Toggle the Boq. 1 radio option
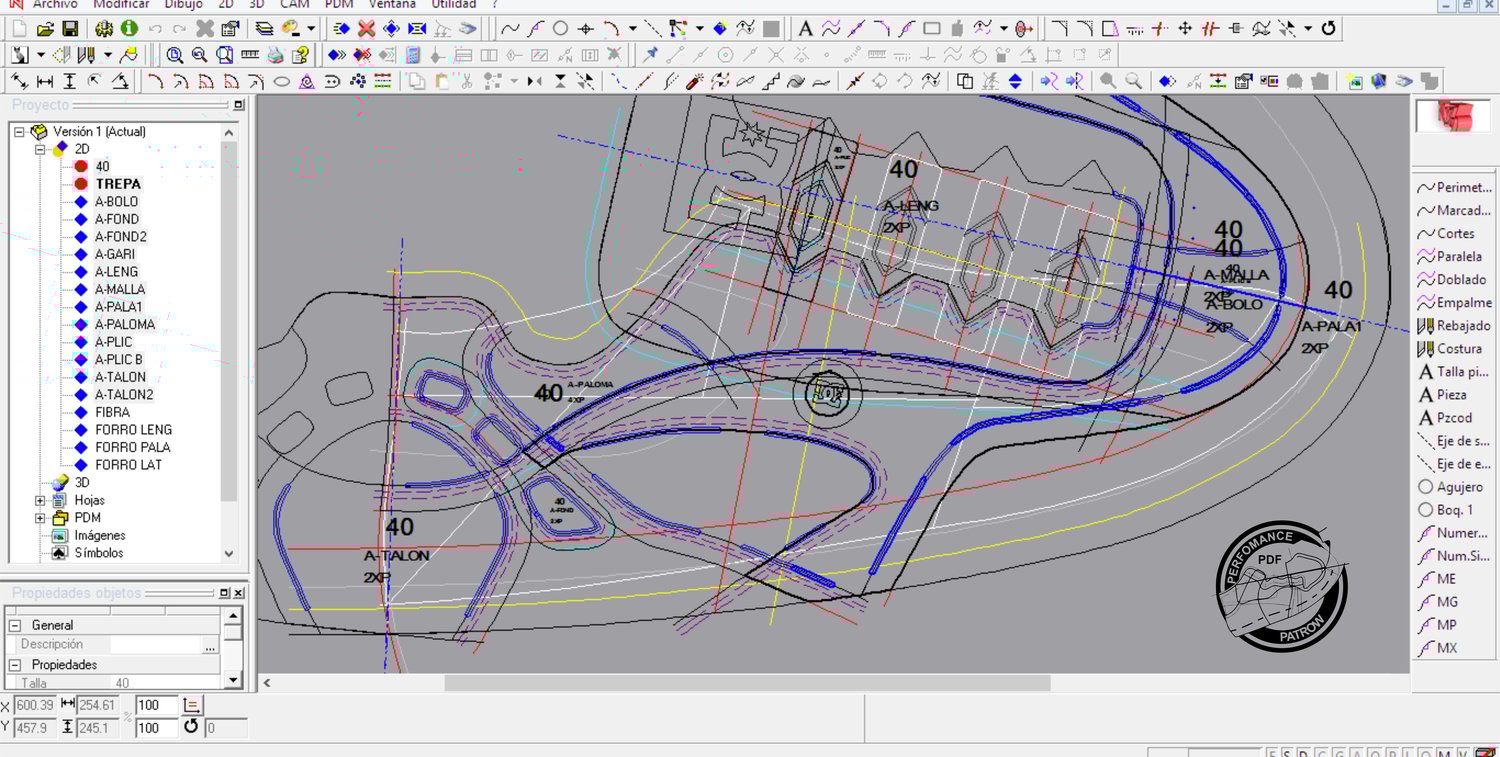This screenshot has height=757, width=1500. [1426, 510]
